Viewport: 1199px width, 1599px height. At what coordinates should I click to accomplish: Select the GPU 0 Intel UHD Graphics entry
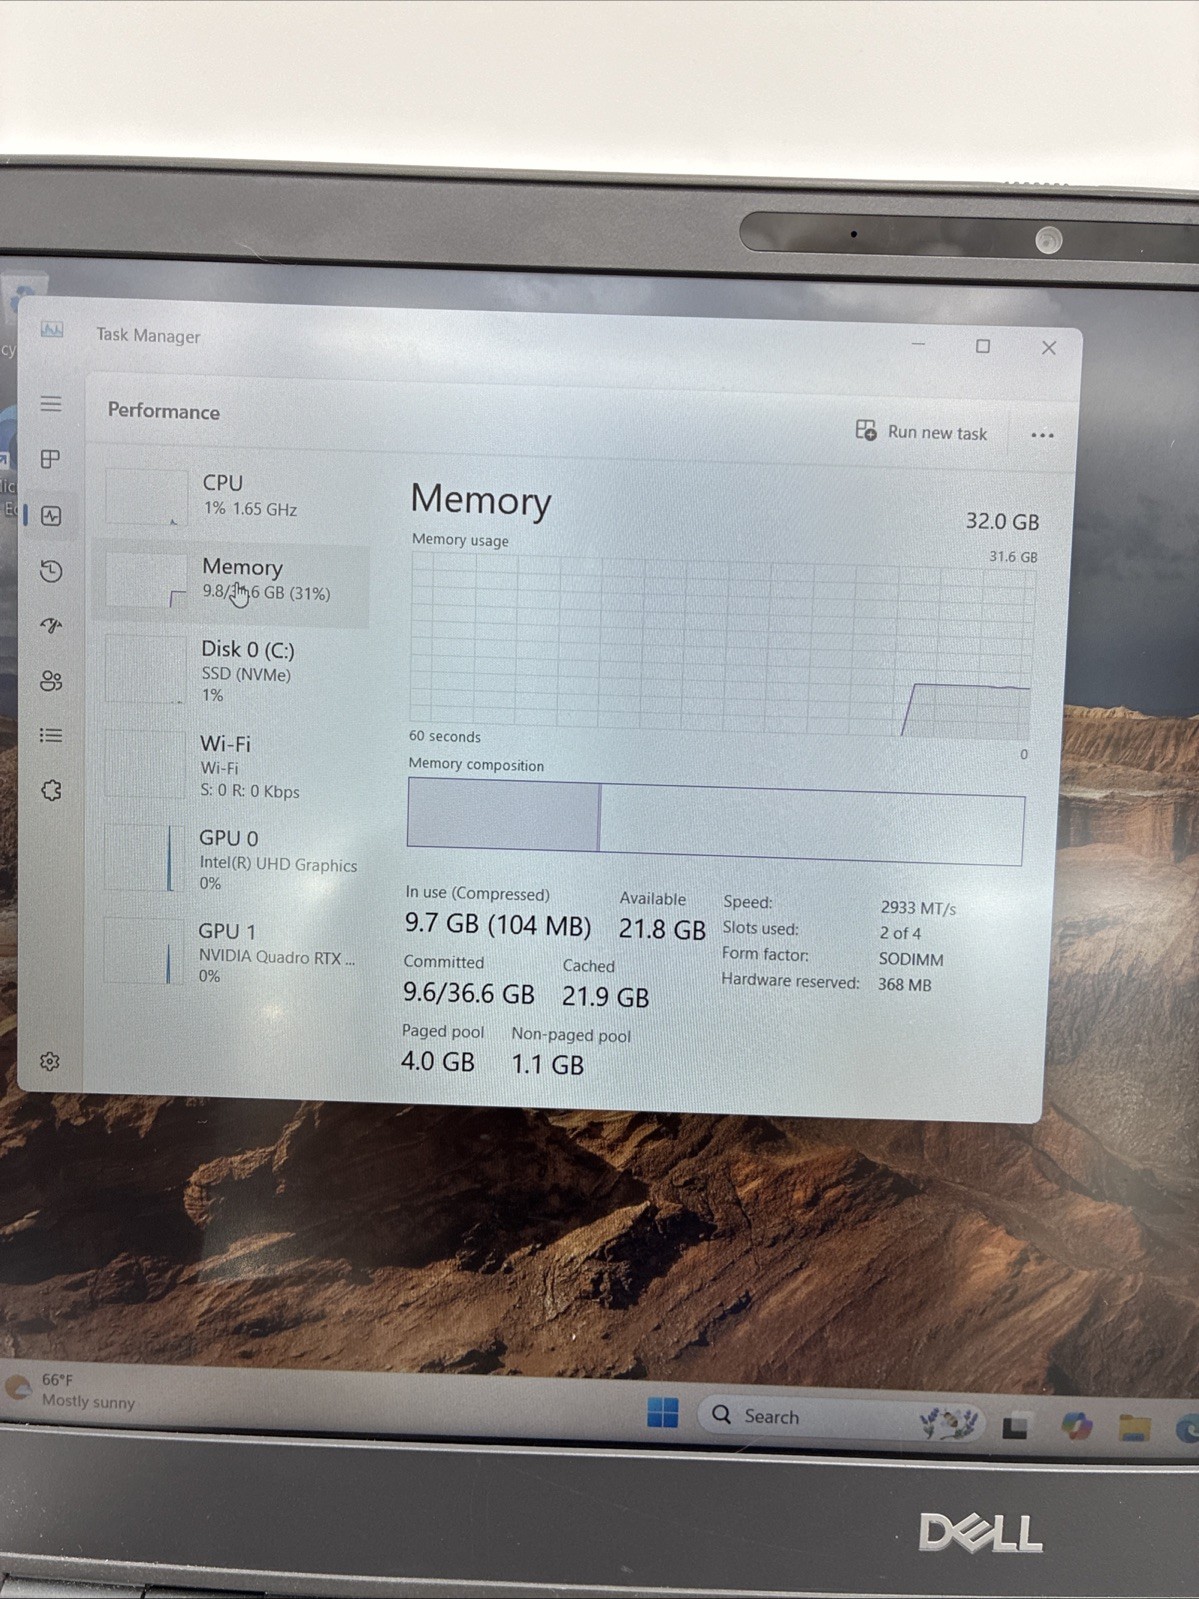pyautogui.click(x=232, y=859)
